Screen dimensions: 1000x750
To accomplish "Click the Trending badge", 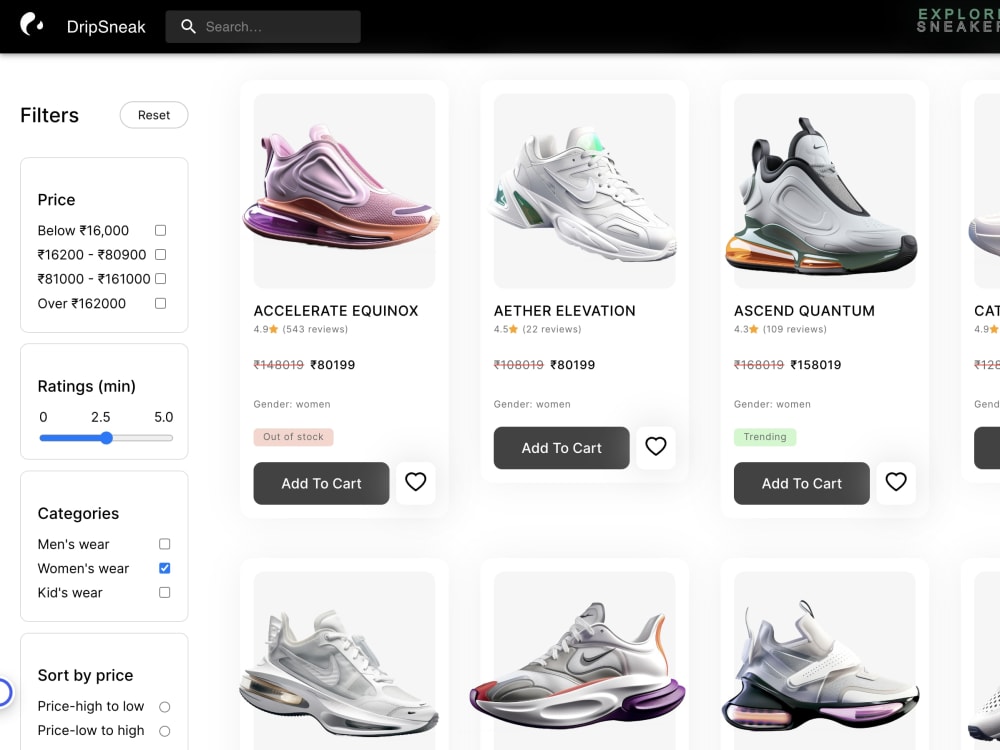I will 765,437.
